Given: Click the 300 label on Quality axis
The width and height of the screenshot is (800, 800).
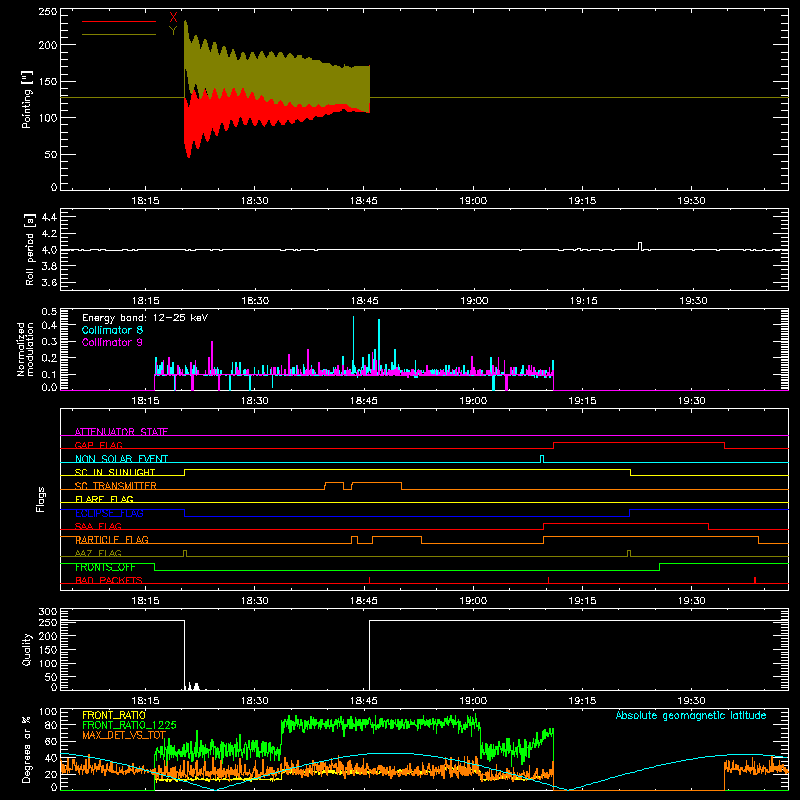Looking at the screenshot, I should pyautogui.click(x=48, y=612).
